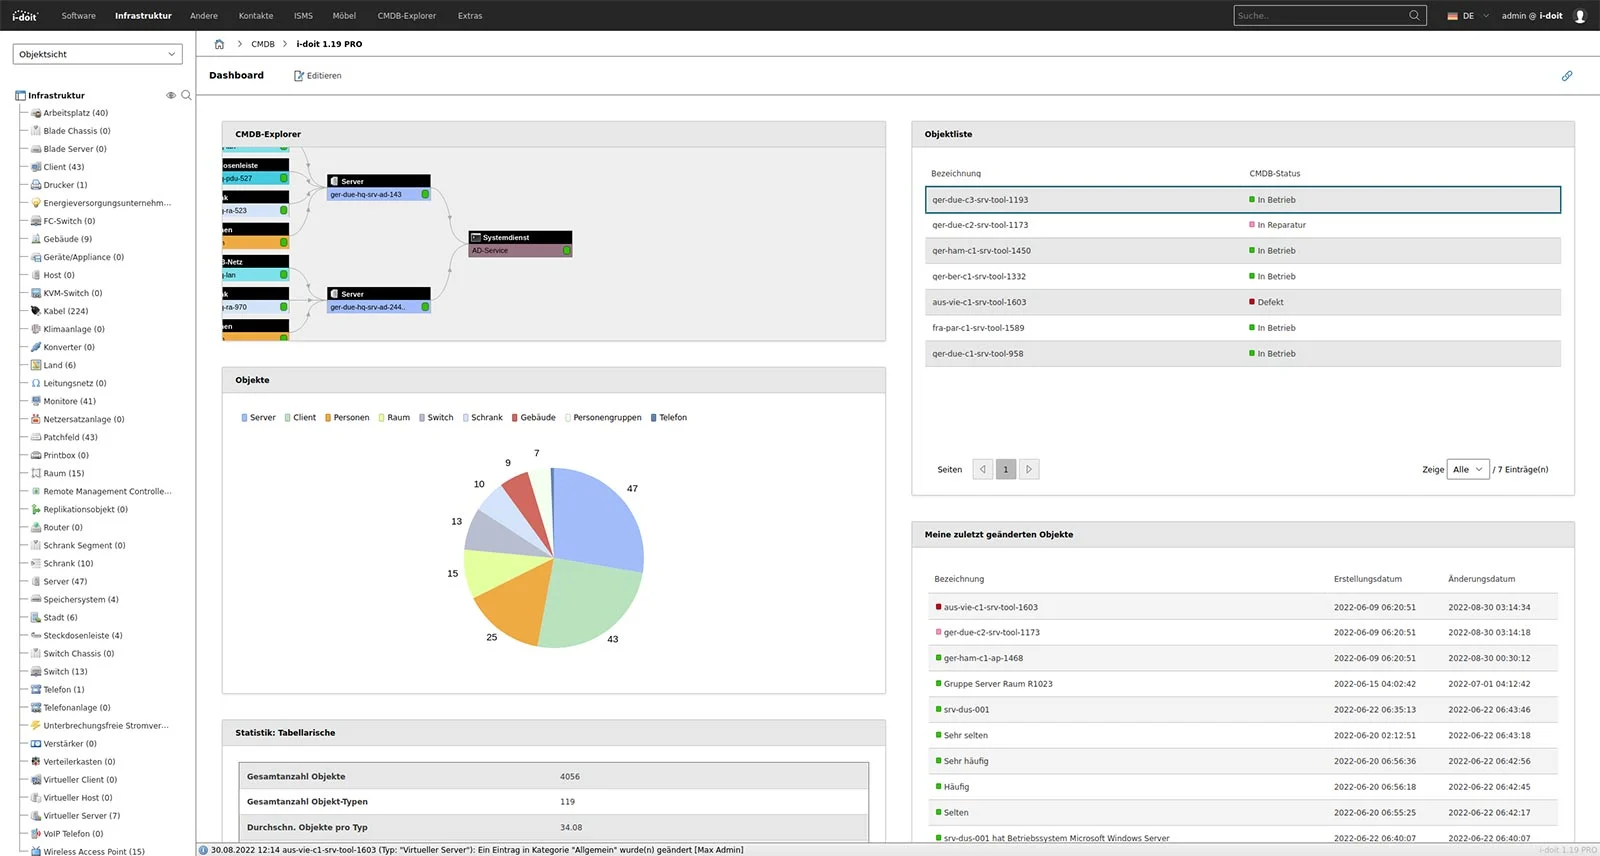
Task: Toggle Server series in chart legend
Action: (x=257, y=418)
